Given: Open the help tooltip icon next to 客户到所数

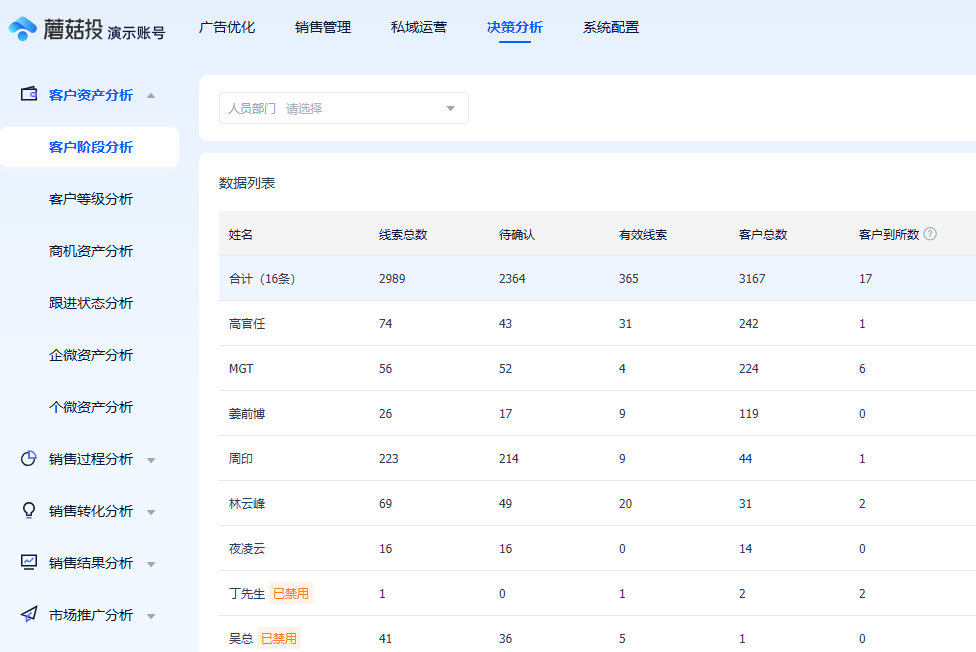Looking at the screenshot, I should click(x=932, y=233).
